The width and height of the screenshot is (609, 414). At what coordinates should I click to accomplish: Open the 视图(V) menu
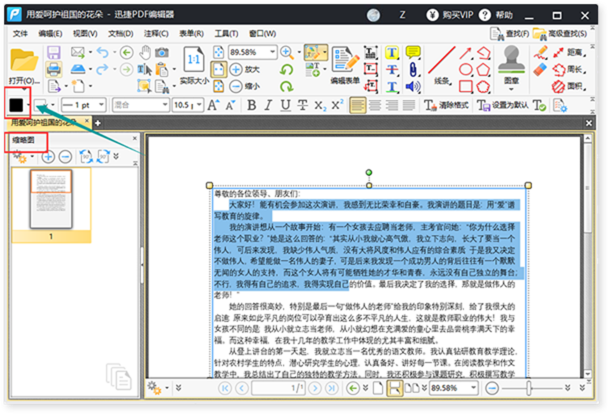click(85, 33)
